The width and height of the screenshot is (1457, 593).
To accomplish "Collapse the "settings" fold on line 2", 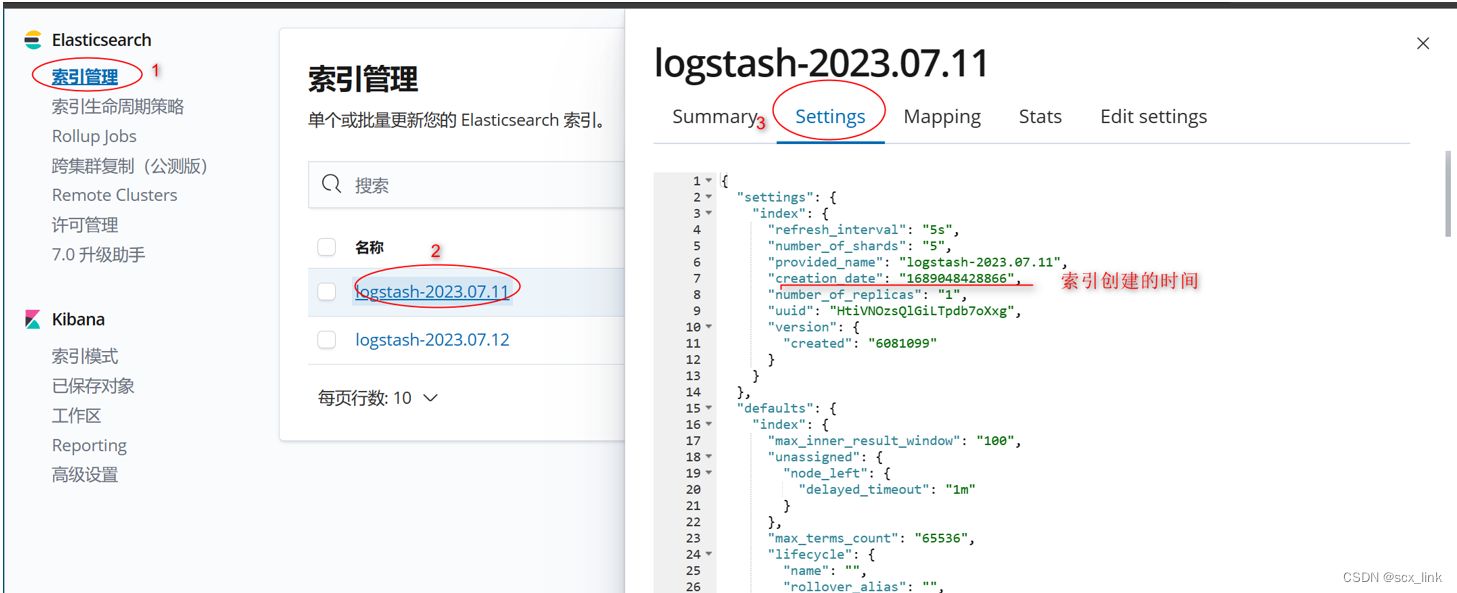I will (709, 197).
